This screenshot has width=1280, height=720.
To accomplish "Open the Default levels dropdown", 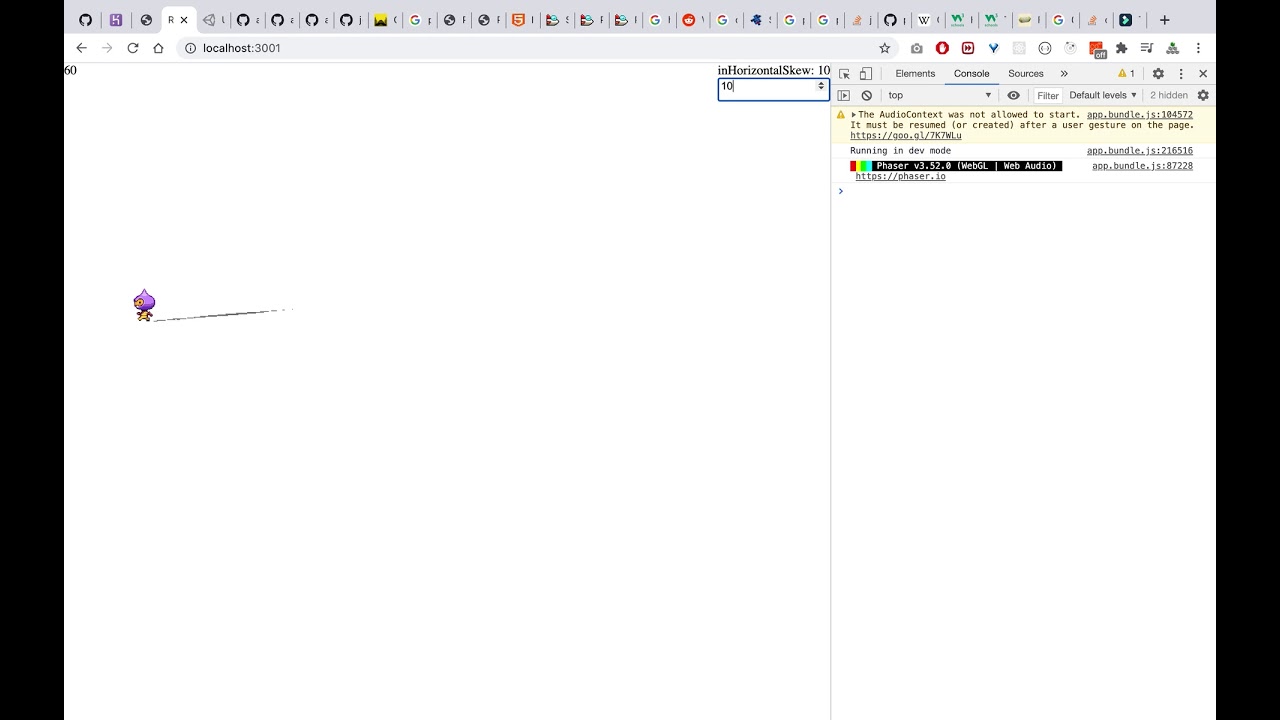I will pos(1103,96).
